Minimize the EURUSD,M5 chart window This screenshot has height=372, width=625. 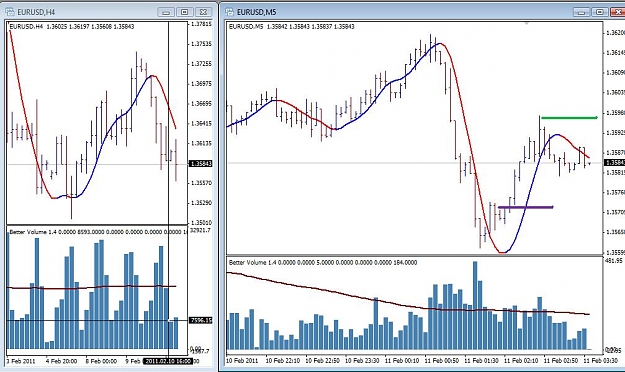point(581,12)
